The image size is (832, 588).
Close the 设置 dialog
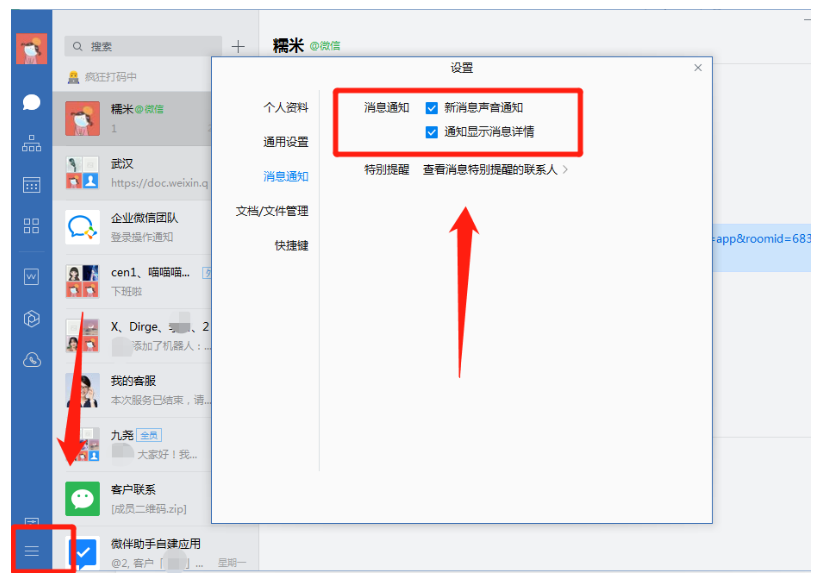698,68
